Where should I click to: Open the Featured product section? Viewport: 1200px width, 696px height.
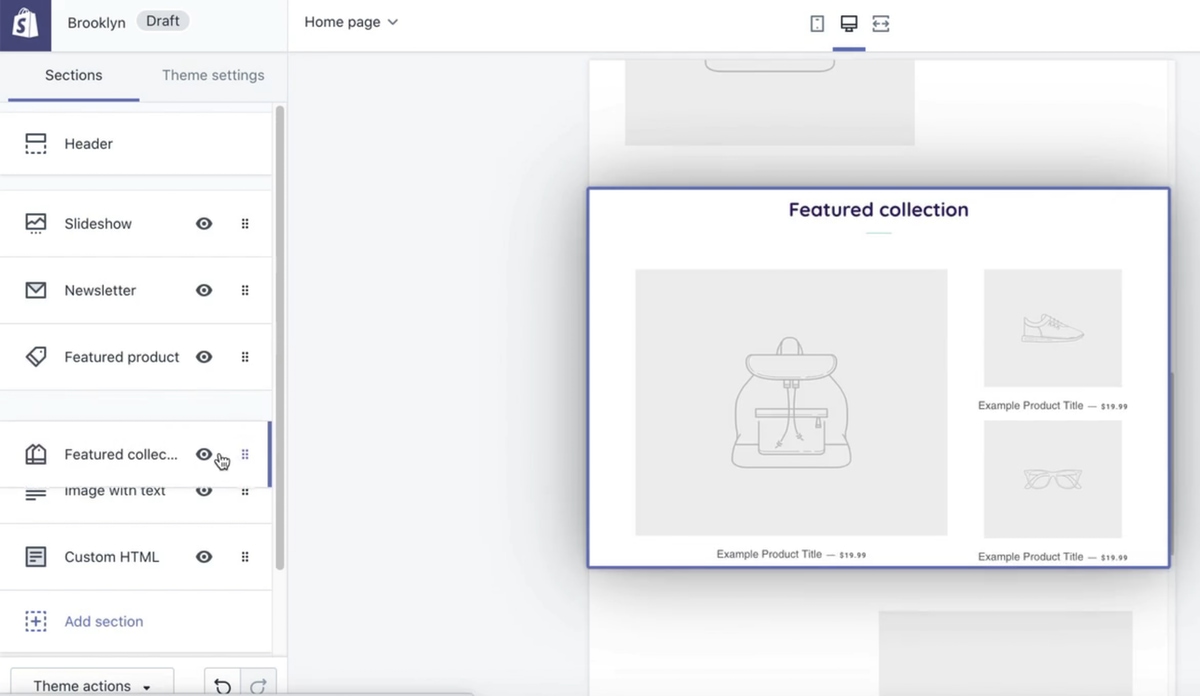point(122,357)
